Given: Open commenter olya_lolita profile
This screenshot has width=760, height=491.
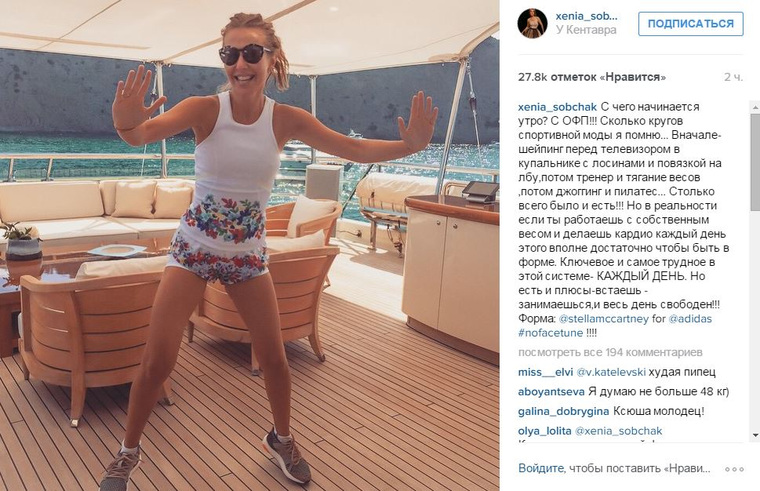Looking at the screenshot, I should [x=545, y=431].
